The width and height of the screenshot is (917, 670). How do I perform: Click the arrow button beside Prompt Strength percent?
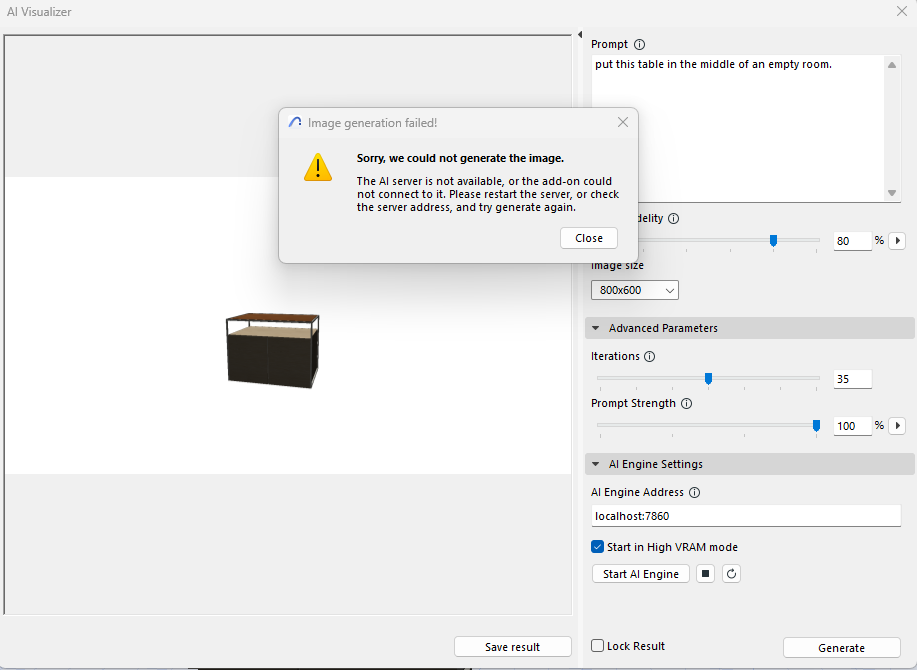[x=897, y=426]
